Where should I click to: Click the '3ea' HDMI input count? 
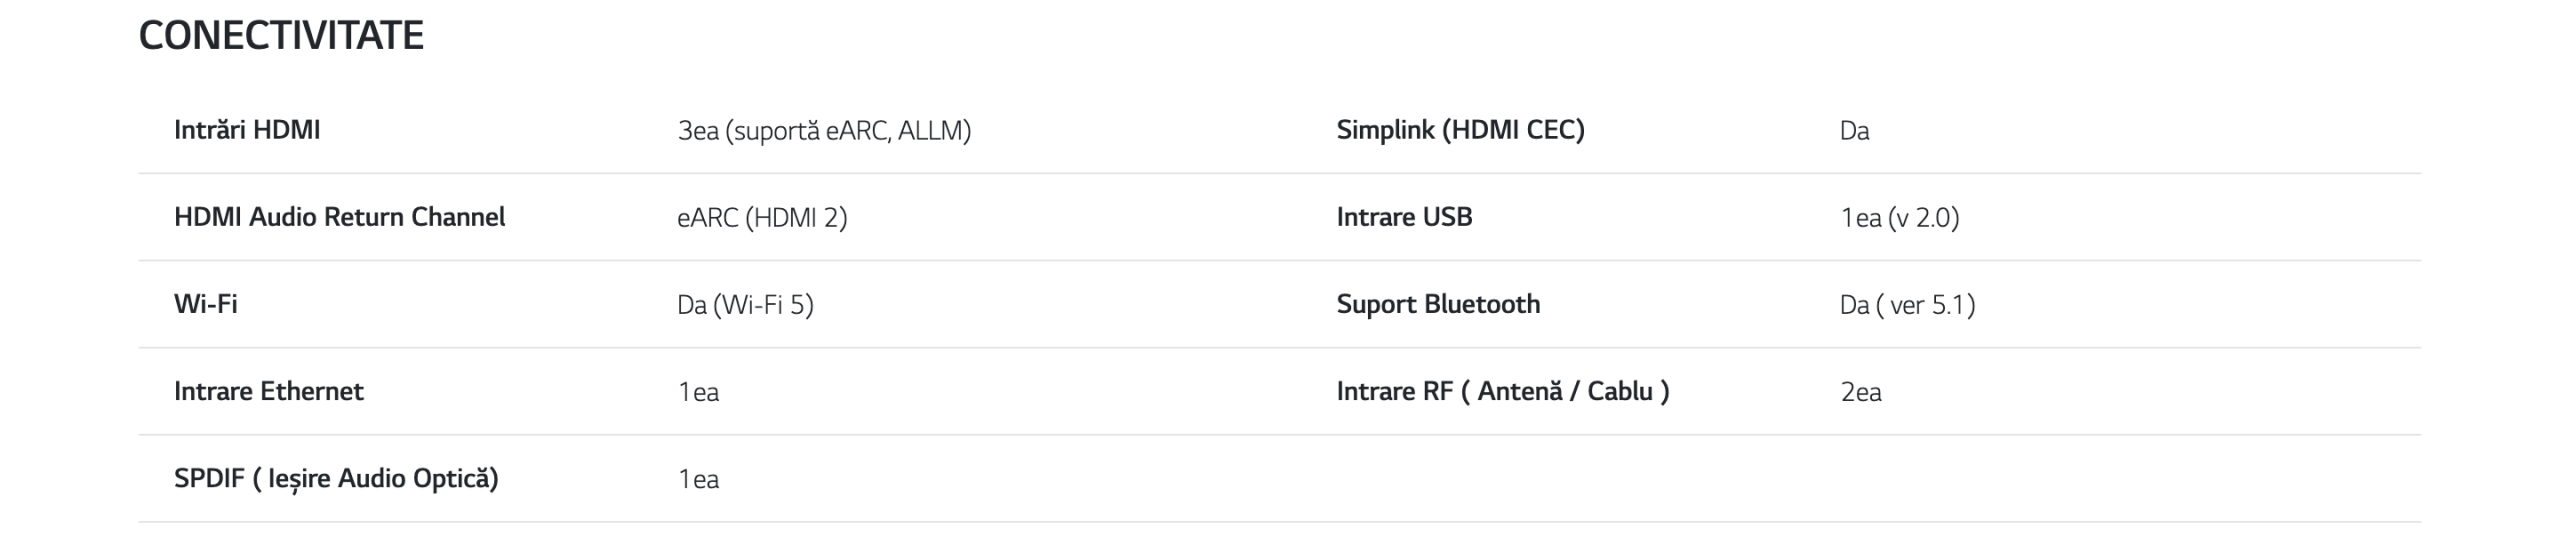[x=698, y=131]
